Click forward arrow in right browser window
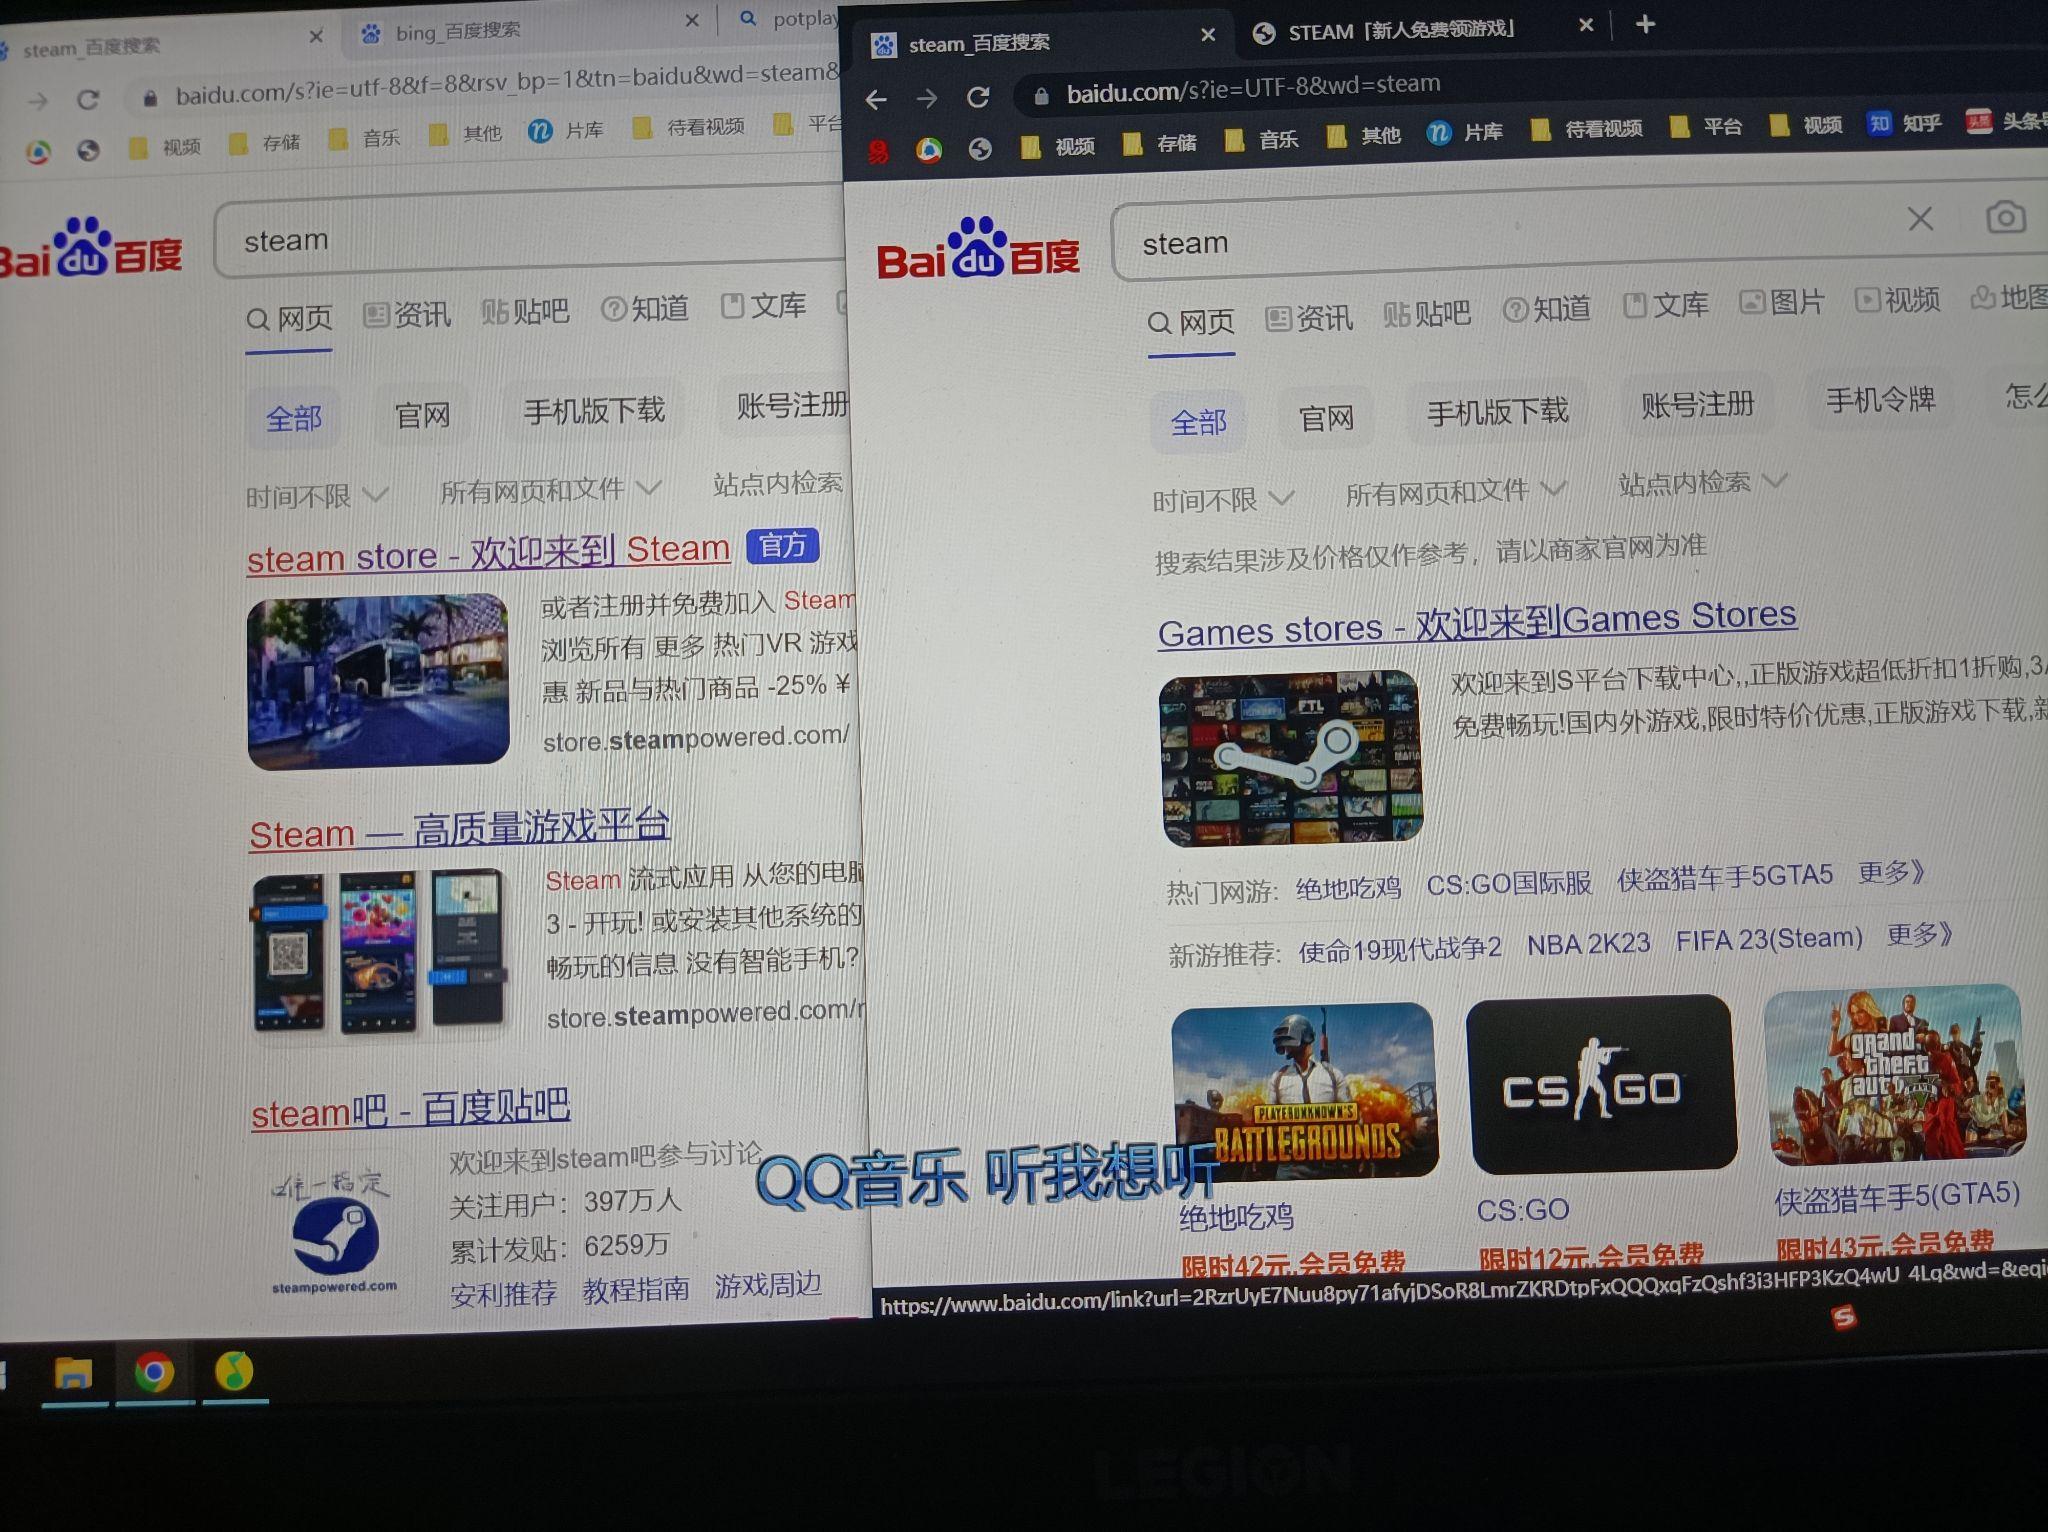This screenshot has height=1532, width=2048. click(927, 98)
